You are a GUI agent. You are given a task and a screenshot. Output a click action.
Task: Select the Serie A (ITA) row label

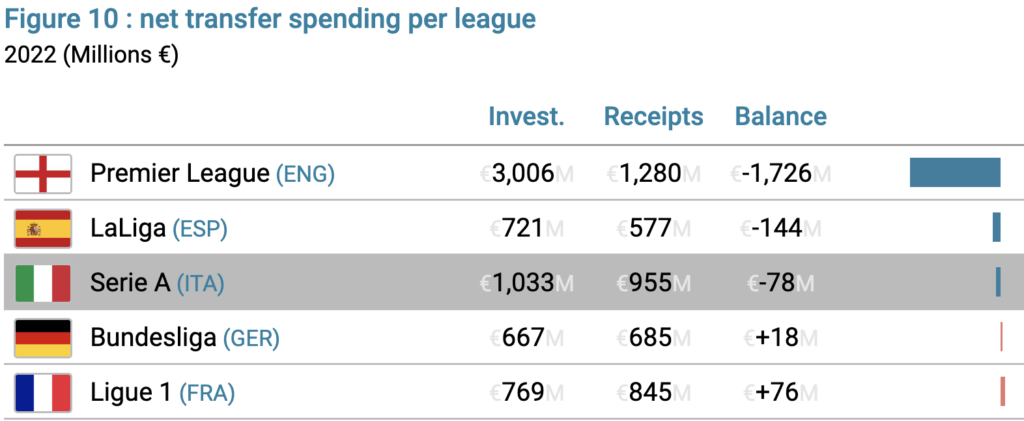click(157, 283)
